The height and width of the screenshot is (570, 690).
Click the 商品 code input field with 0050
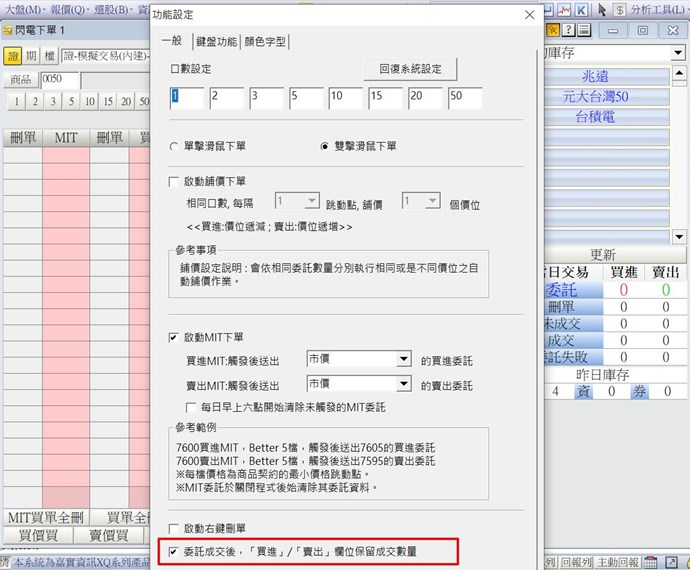pos(60,79)
